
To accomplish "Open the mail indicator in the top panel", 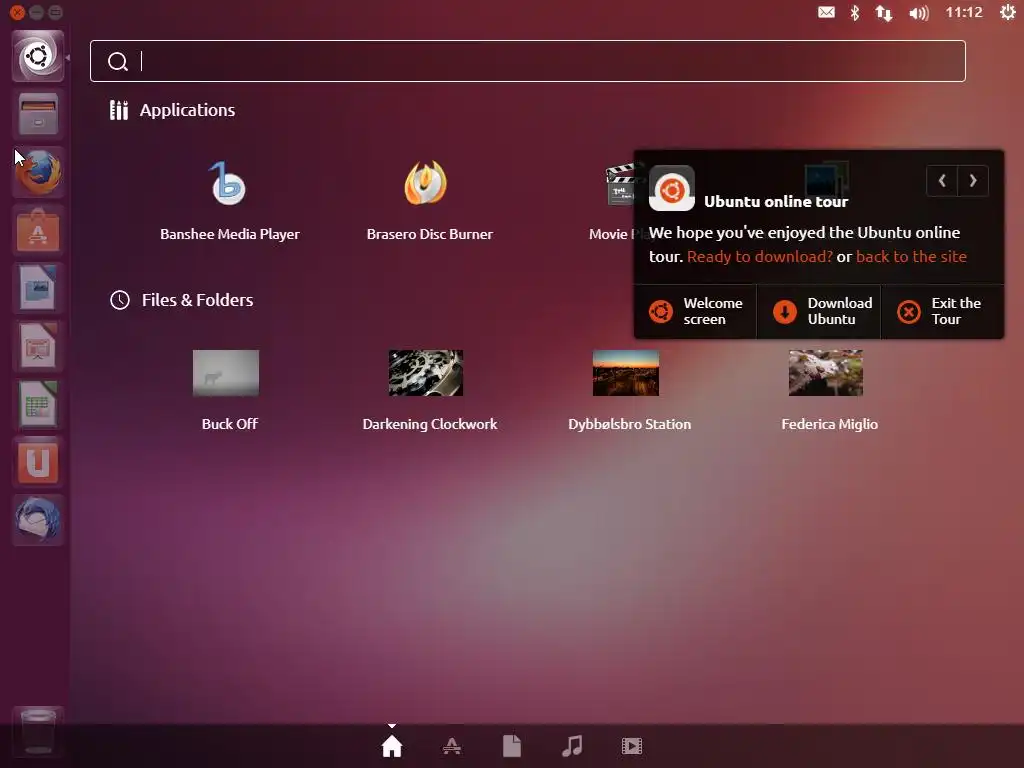I will pyautogui.click(x=826, y=12).
